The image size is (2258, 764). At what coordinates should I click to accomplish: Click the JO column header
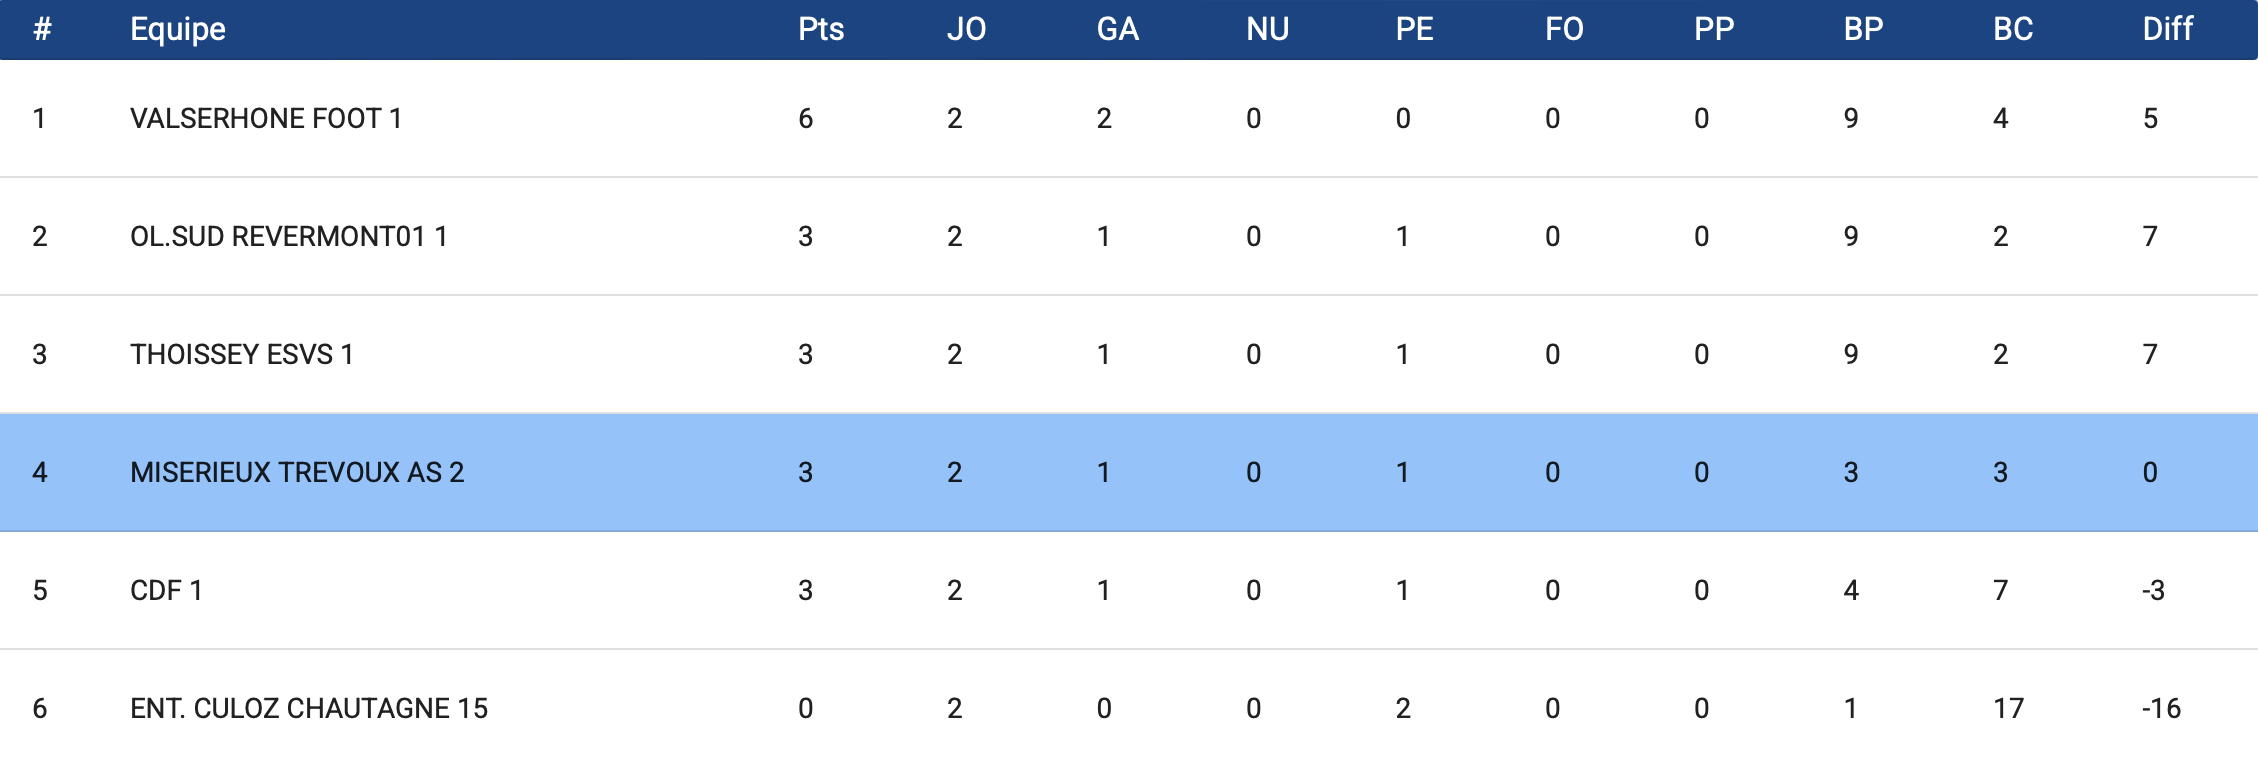coord(966,29)
